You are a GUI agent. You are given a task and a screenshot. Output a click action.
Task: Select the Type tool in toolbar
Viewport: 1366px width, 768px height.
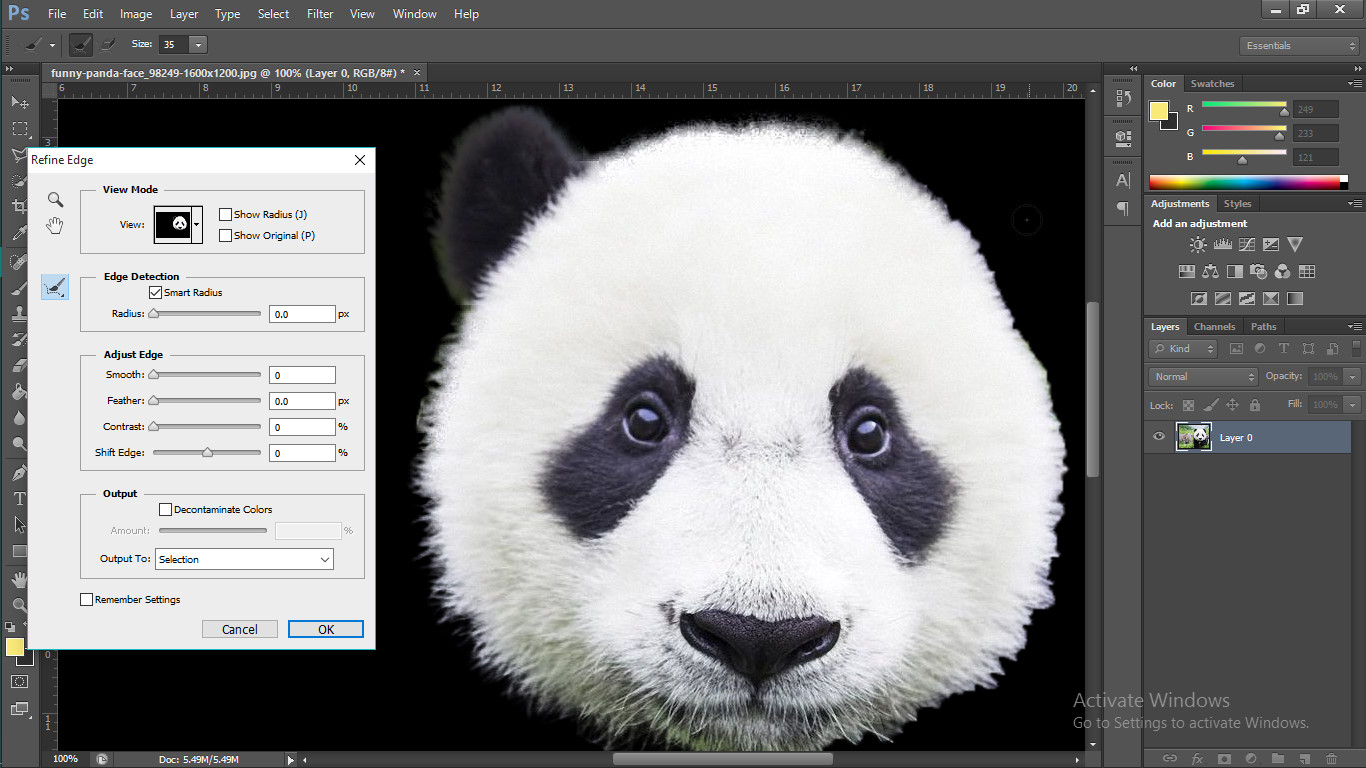pos(19,498)
